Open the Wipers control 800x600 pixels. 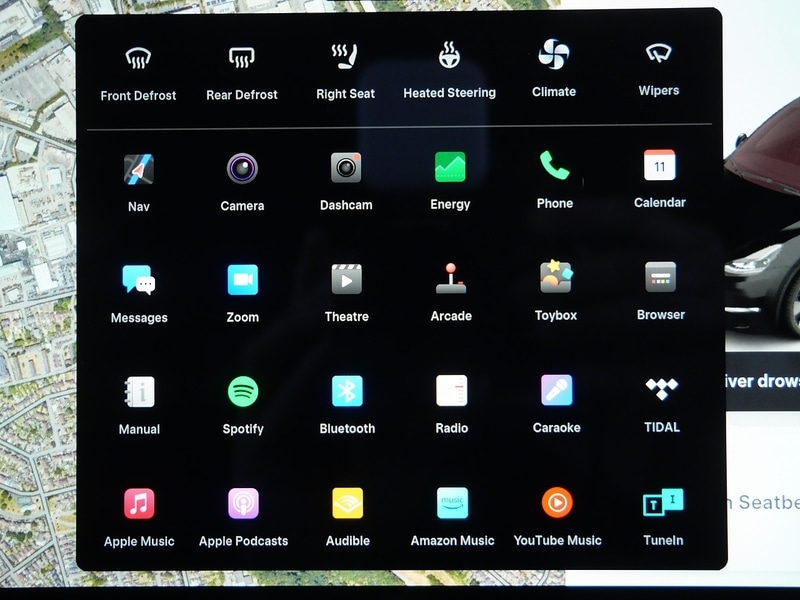[658, 54]
